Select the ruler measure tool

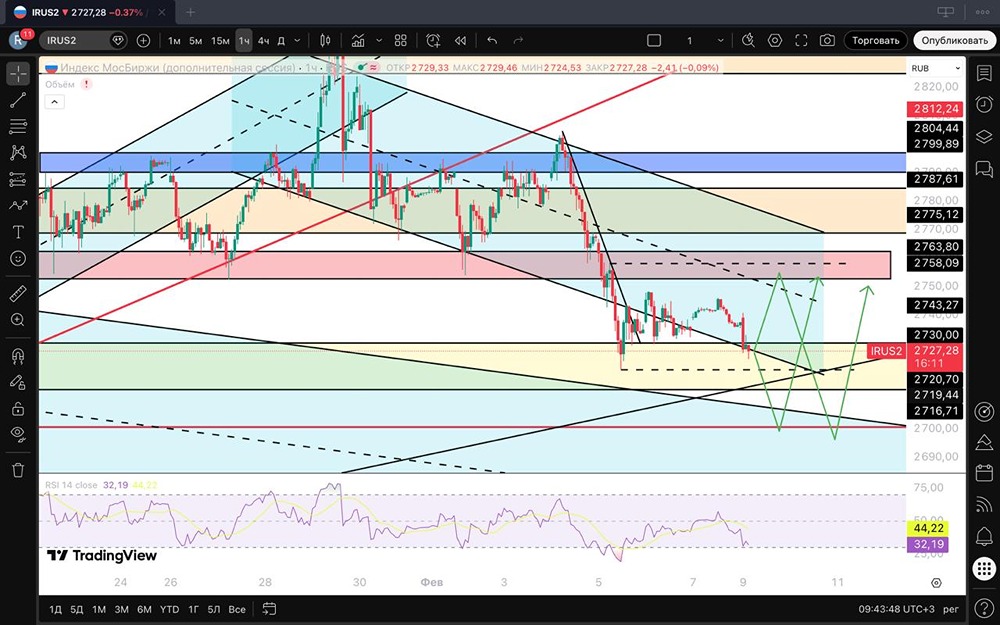point(18,294)
